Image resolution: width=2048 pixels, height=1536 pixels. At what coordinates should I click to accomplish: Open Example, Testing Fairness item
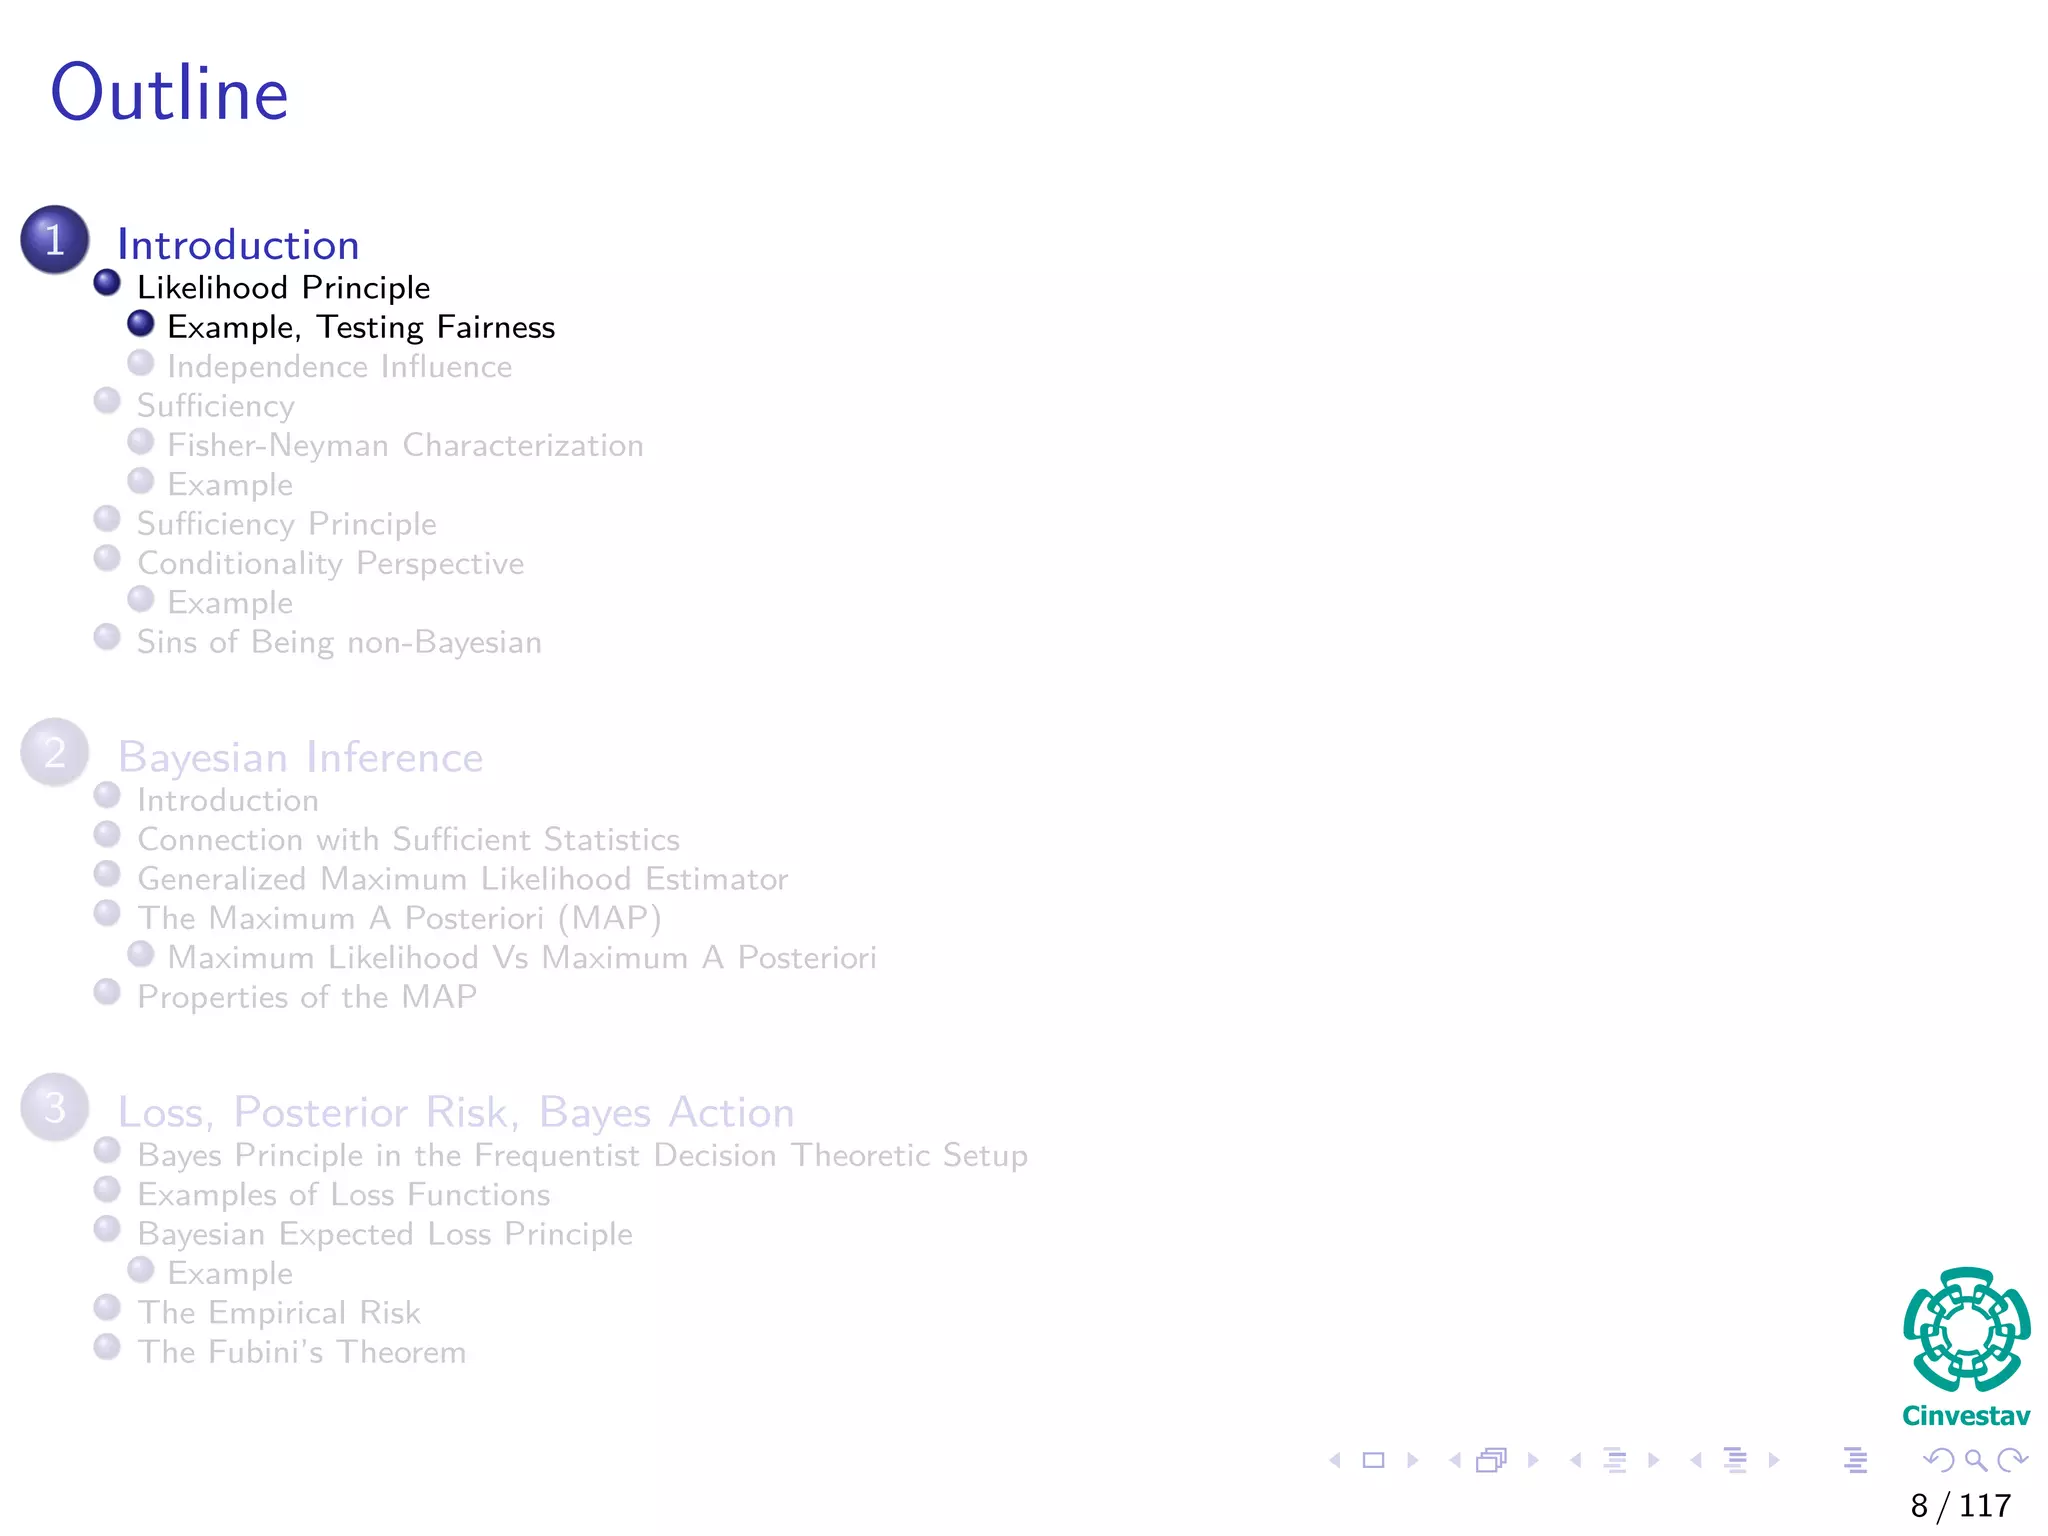coord(360,327)
